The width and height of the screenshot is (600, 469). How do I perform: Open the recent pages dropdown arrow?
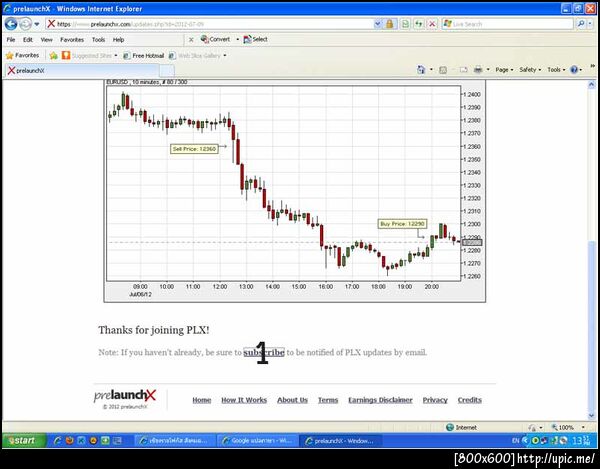(37, 24)
